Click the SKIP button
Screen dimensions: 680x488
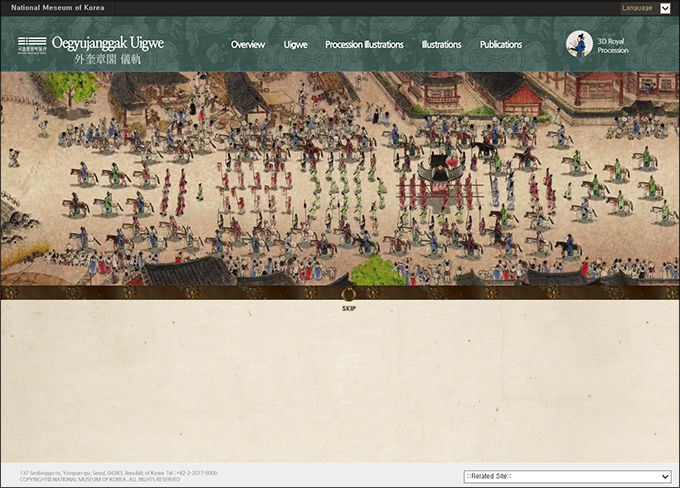click(349, 308)
